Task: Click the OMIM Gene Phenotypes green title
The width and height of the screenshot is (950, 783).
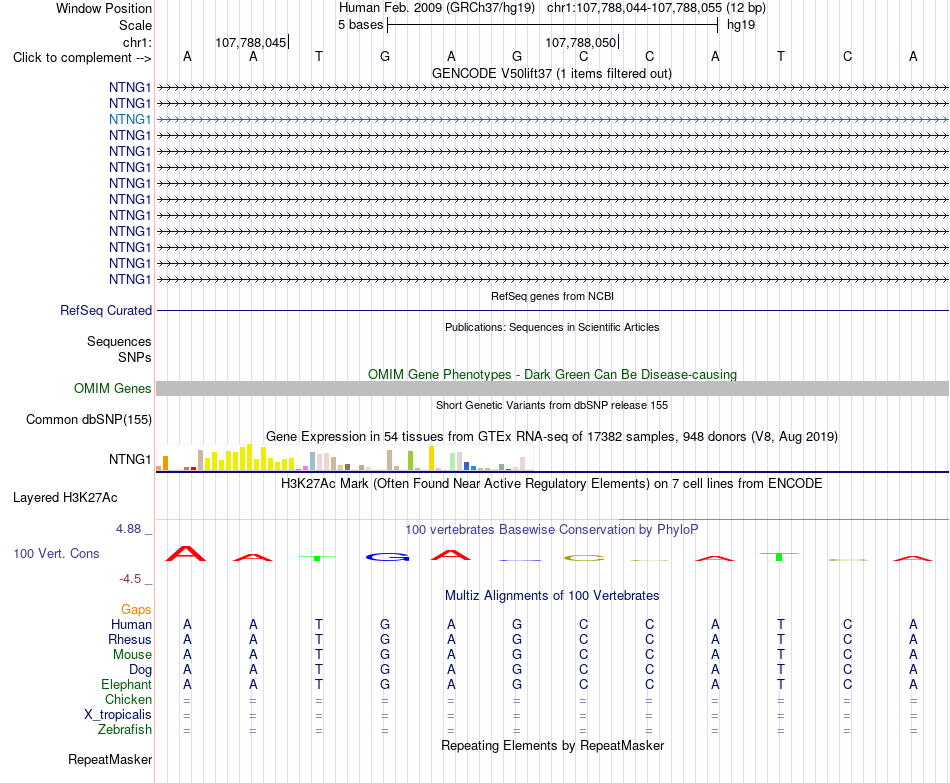Action: click(x=552, y=375)
